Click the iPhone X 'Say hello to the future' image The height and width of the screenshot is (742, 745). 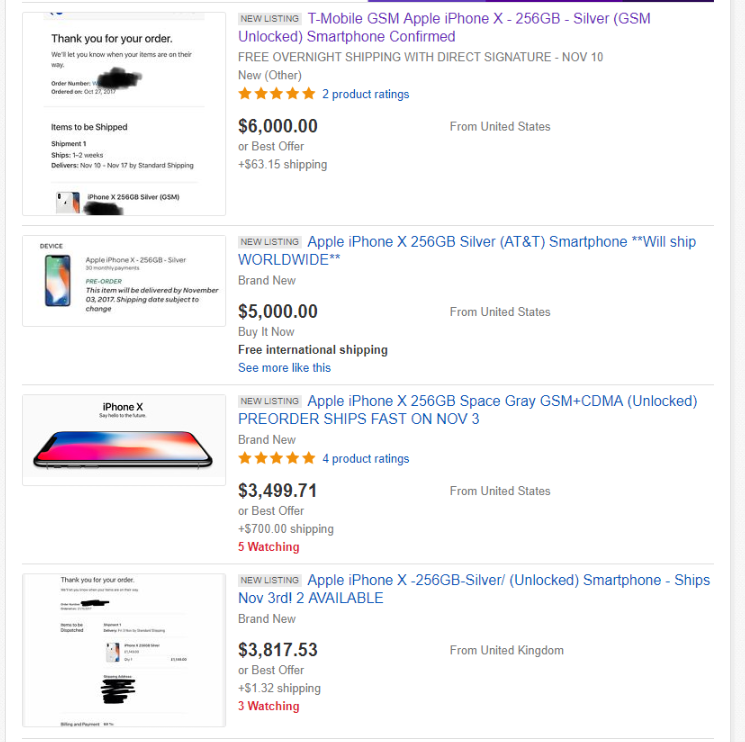pos(124,440)
